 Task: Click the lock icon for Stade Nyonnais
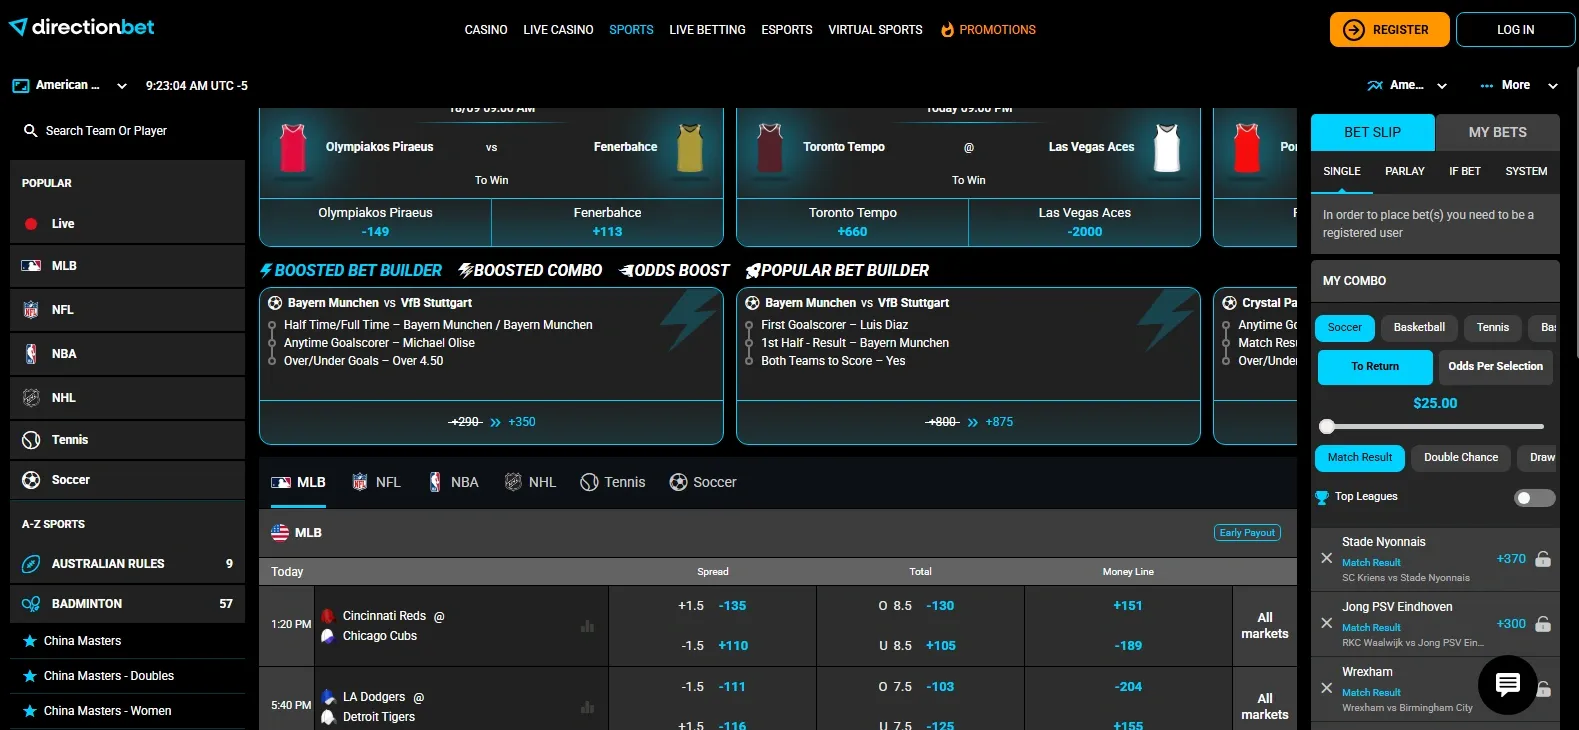(x=1543, y=559)
